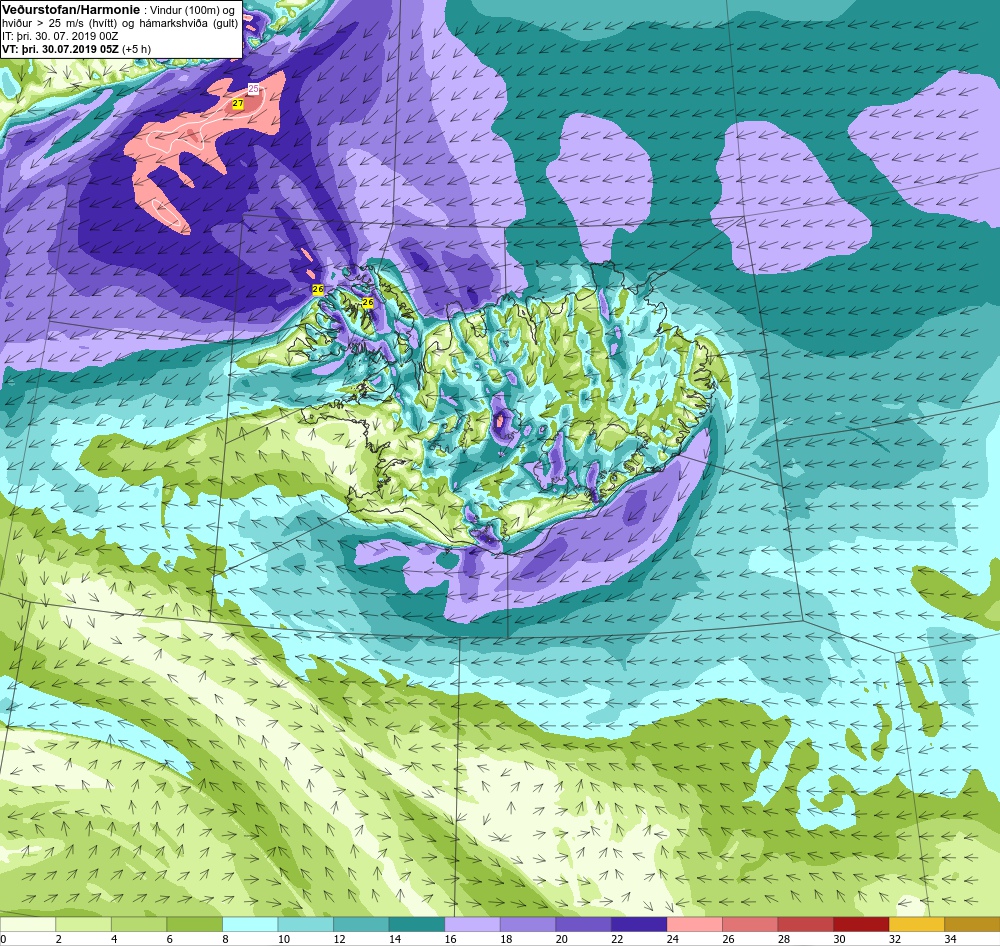Viewport: 1000px width, 946px height.
Task: Select the pale yellow 0–2 legend swatch
Action: coord(28,924)
